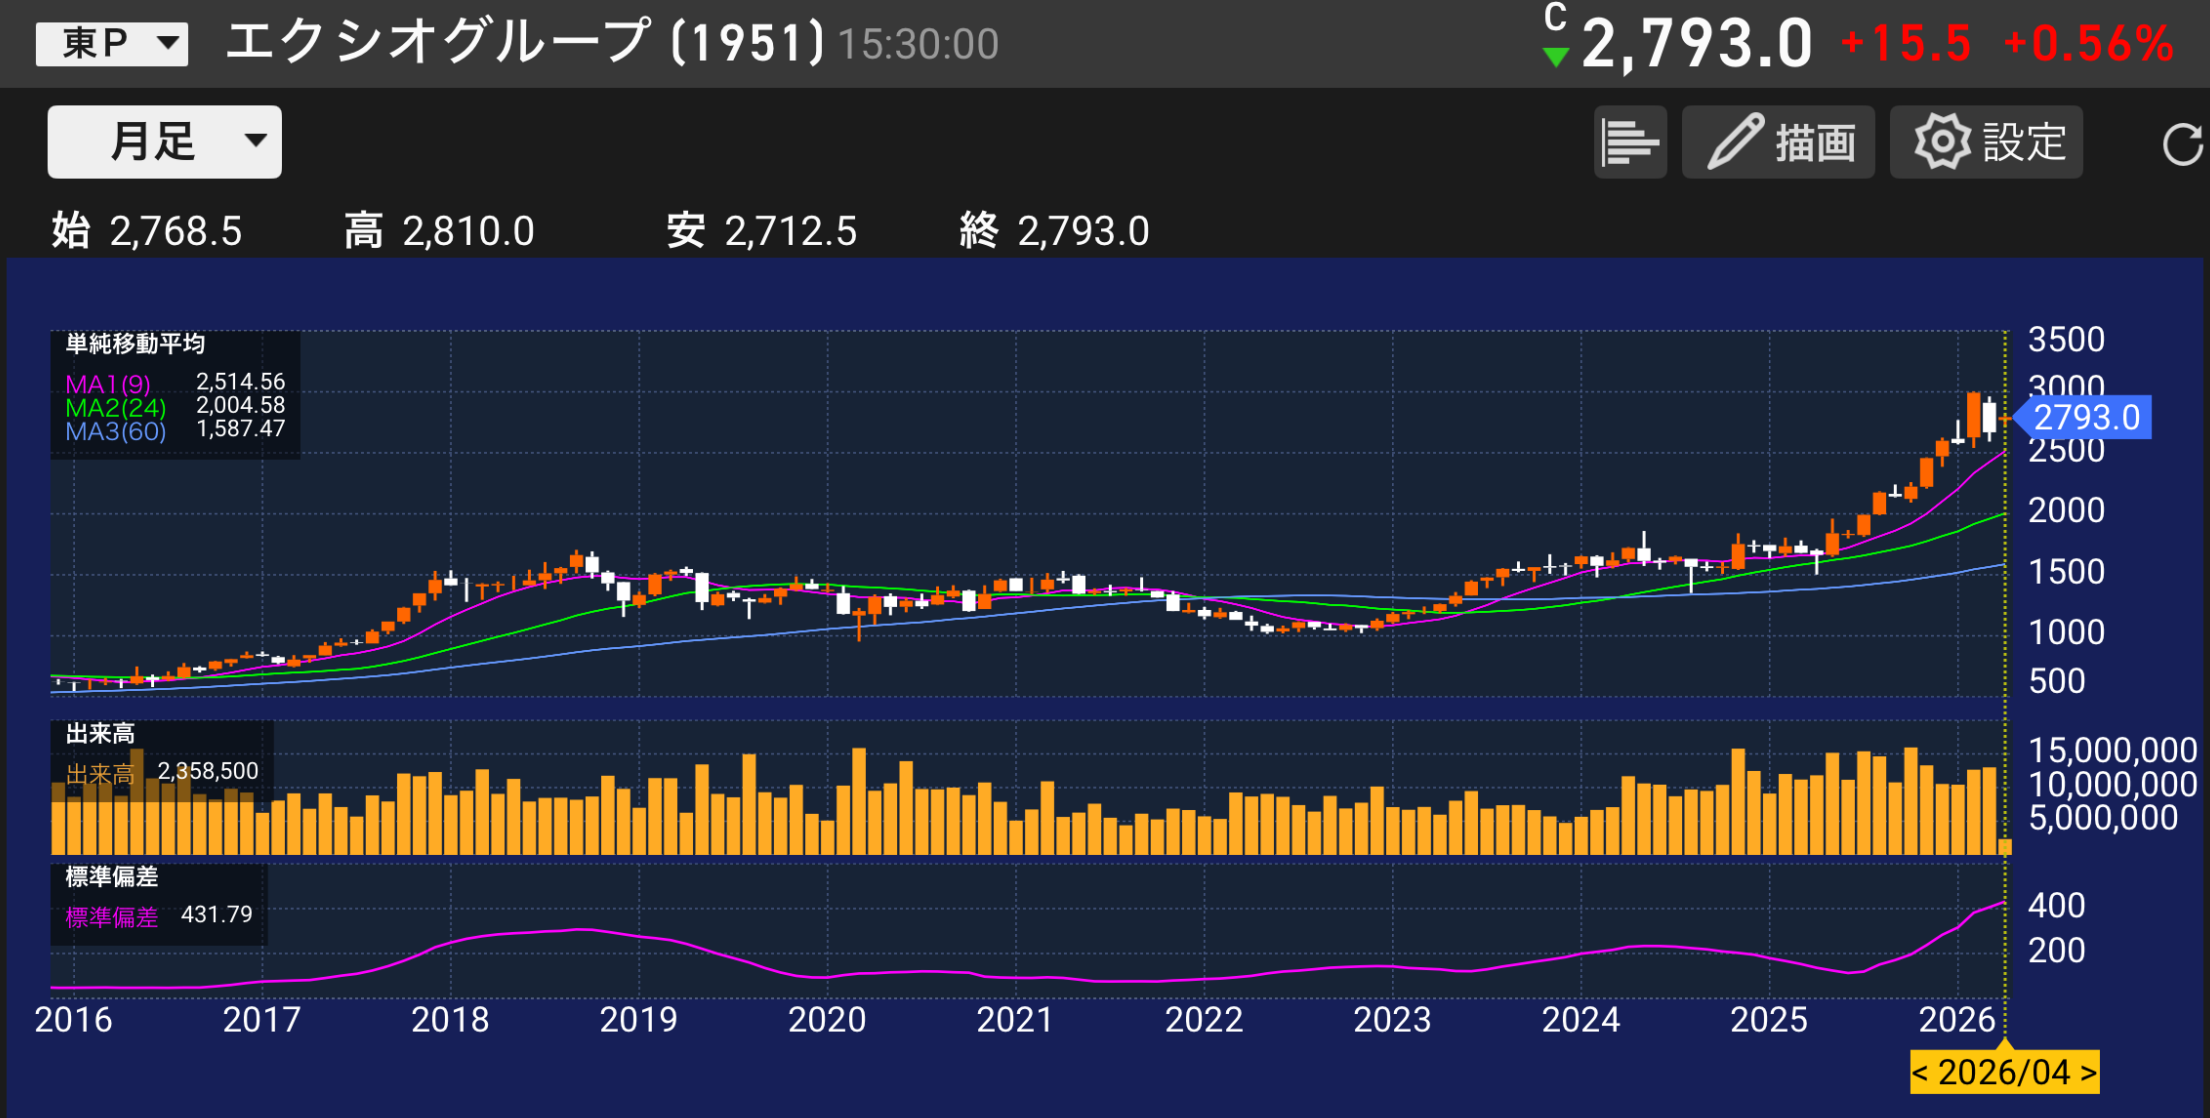This screenshot has width=2210, height=1118.
Task: Expand the 単純移動平均 legend panel
Action: click(133, 344)
